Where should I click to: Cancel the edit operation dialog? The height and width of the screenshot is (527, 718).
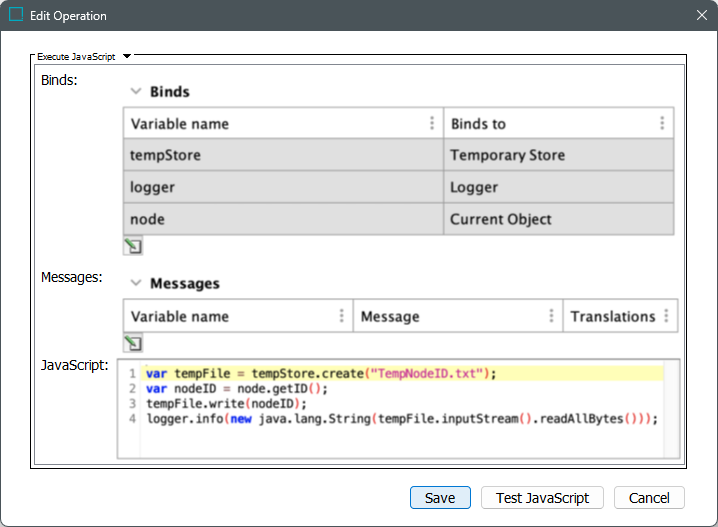[x=649, y=498]
